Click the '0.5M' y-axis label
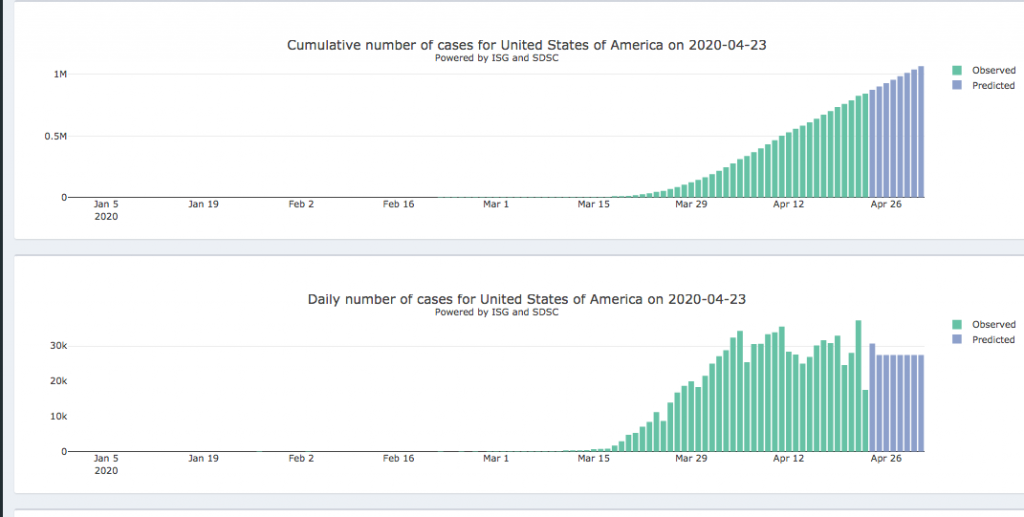The height and width of the screenshot is (517, 1024). 54,136
